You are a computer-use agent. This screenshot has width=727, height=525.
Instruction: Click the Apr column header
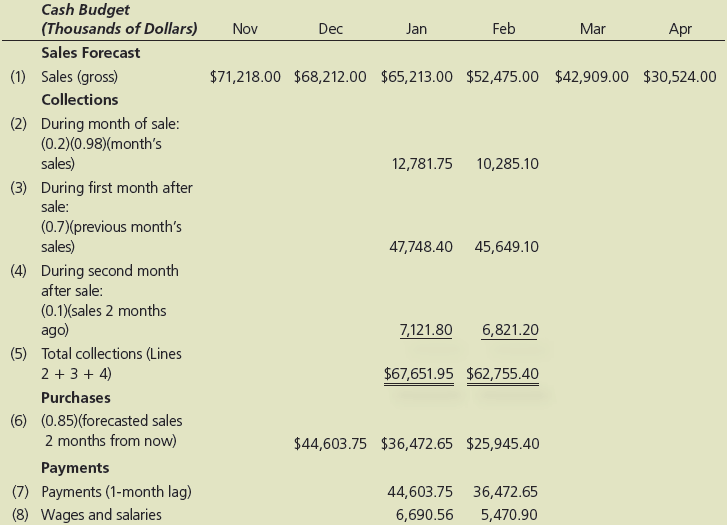click(x=679, y=29)
